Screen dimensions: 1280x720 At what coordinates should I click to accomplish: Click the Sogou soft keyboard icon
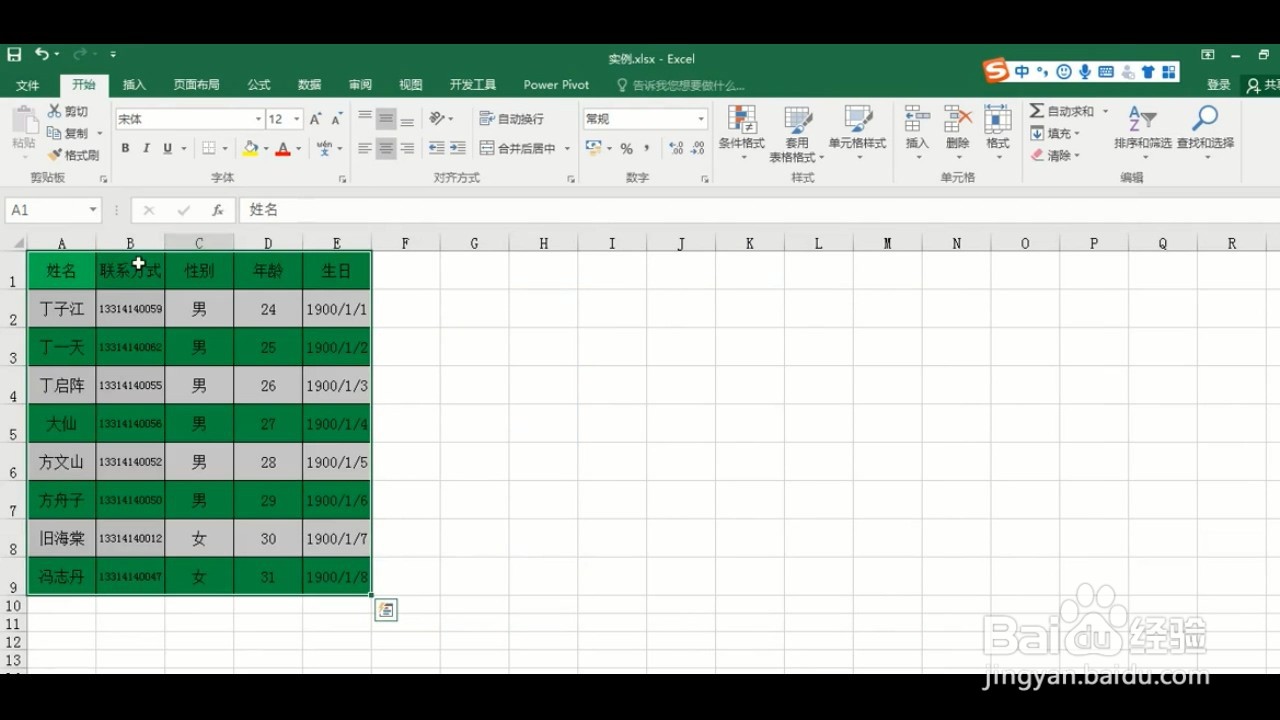(x=1106, y=72)
